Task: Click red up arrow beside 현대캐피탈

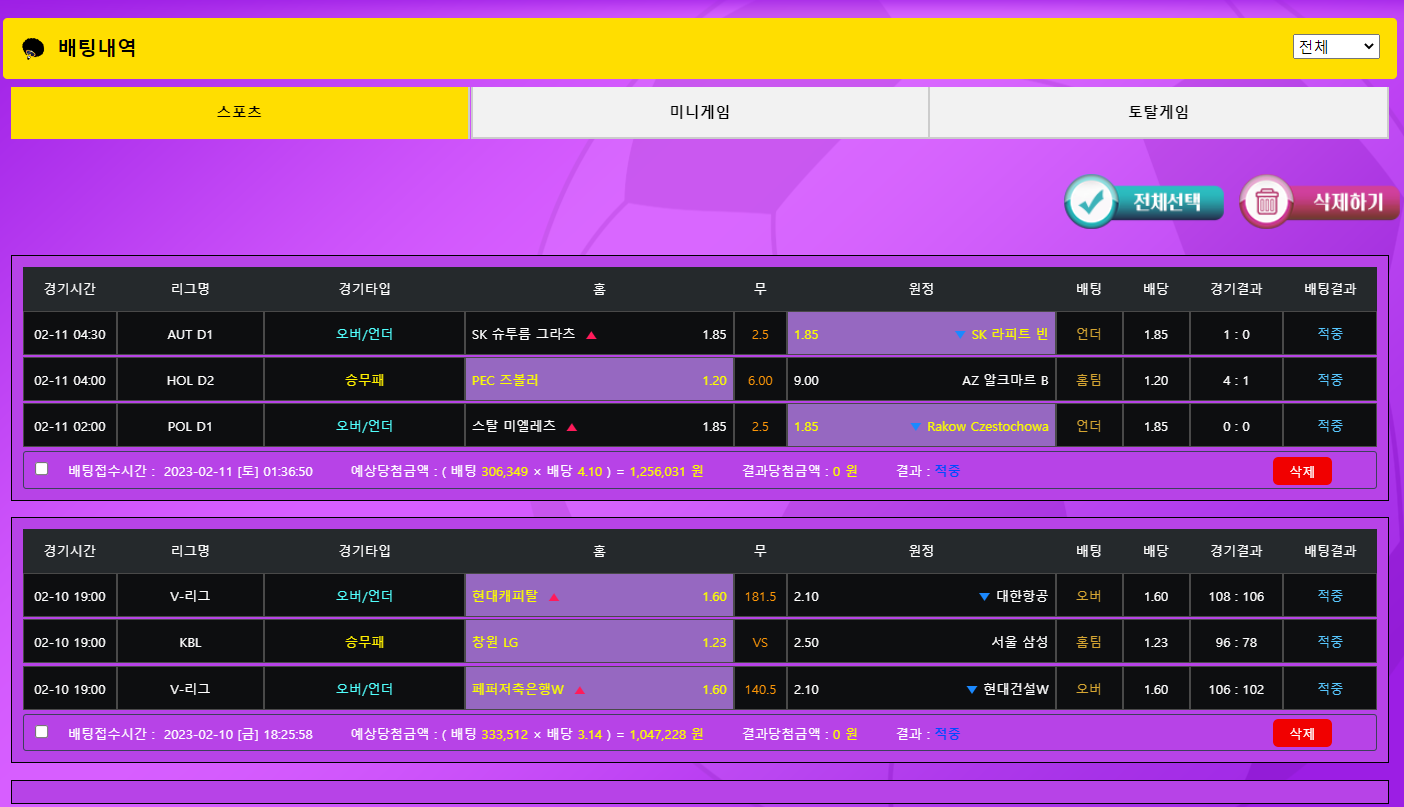Action: point(554,597)
